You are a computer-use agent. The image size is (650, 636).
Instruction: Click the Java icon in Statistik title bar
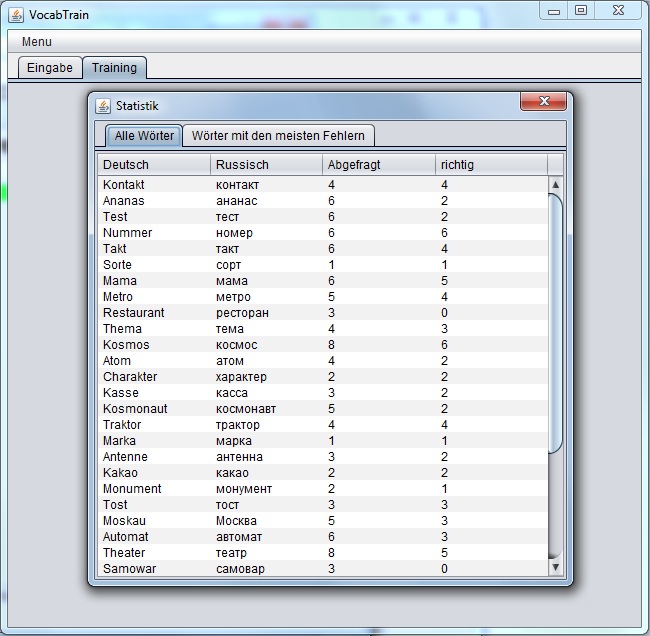[x=103, y=106]
